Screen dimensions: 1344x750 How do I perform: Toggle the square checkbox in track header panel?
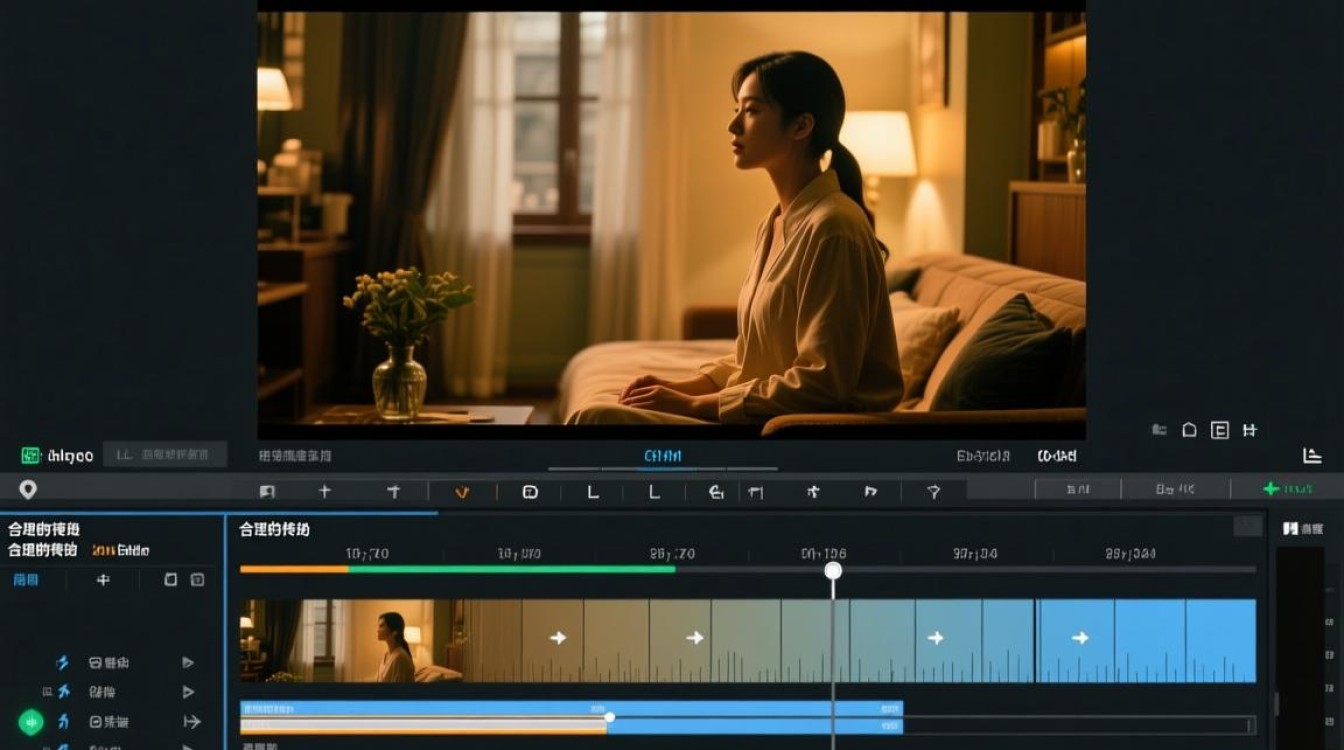coord(171,579)
